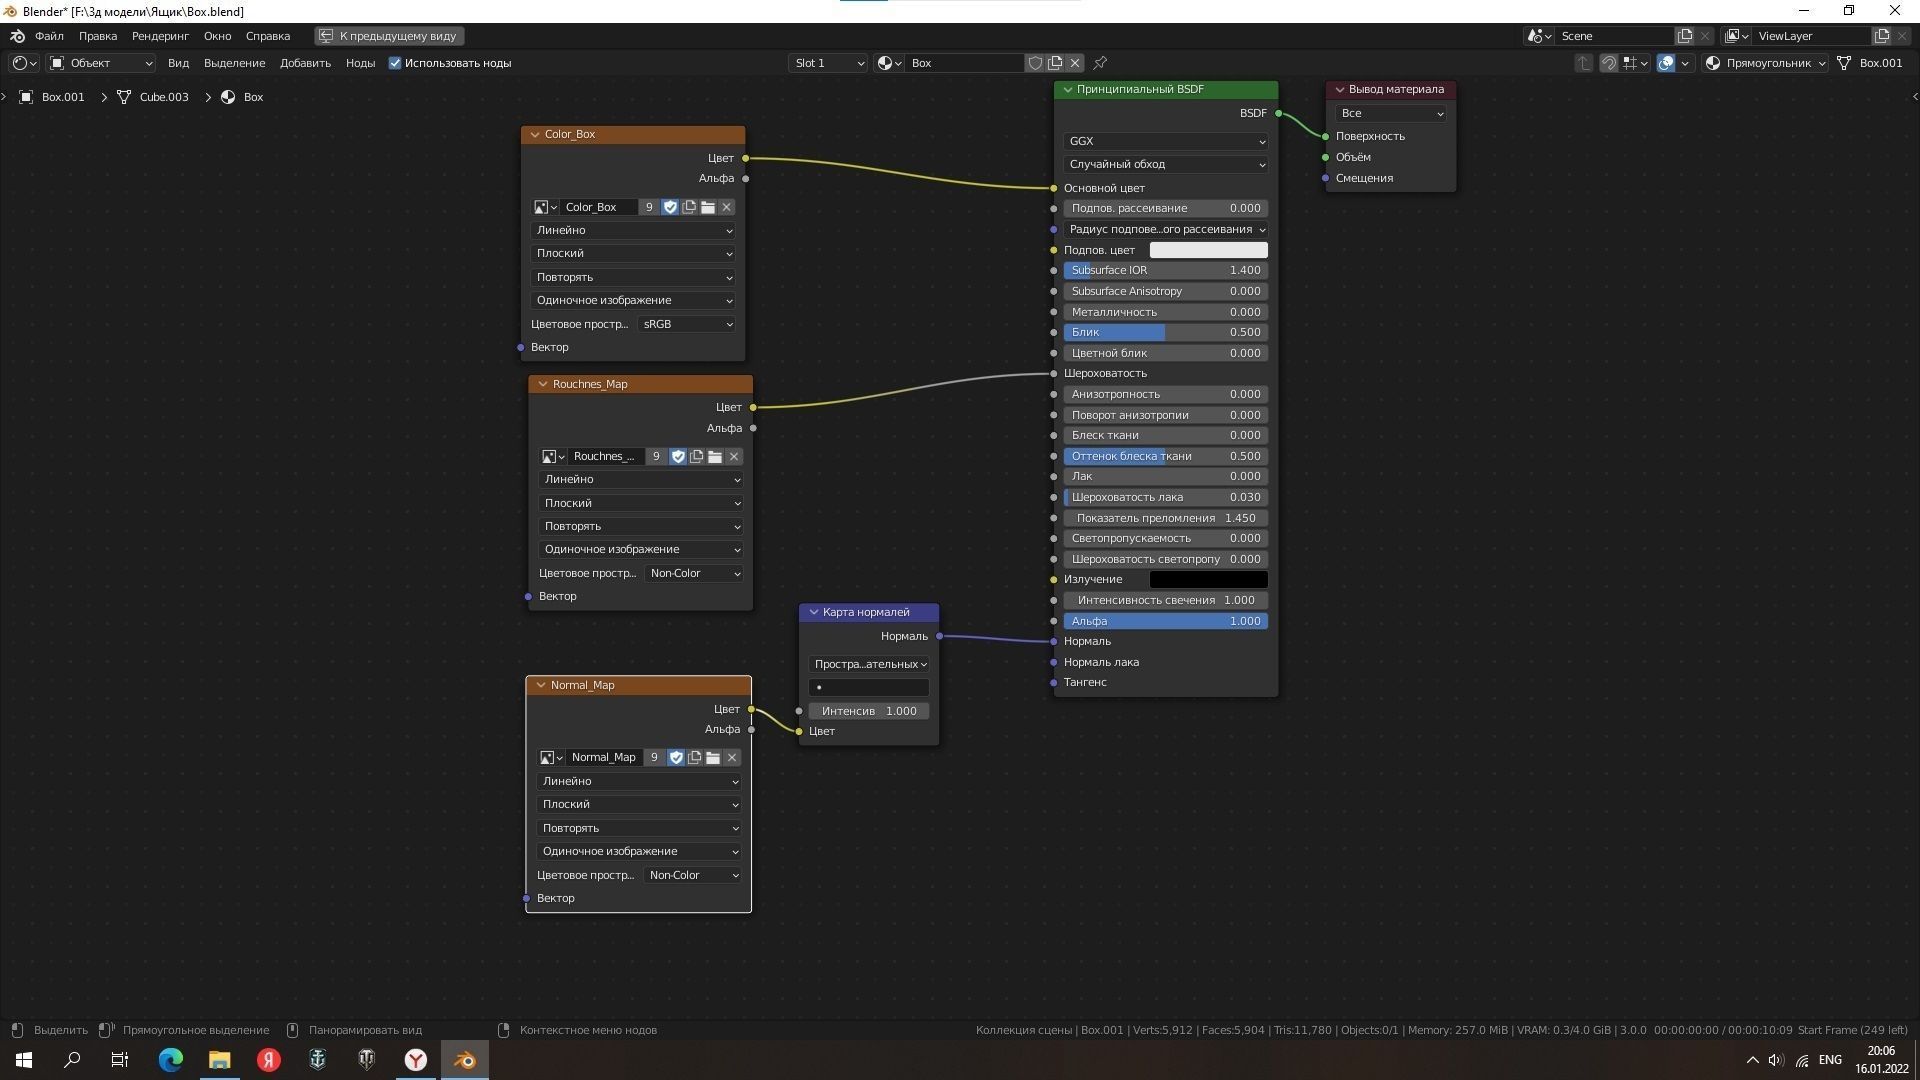Click new material copy icon next to Box

pos(1055,63)
